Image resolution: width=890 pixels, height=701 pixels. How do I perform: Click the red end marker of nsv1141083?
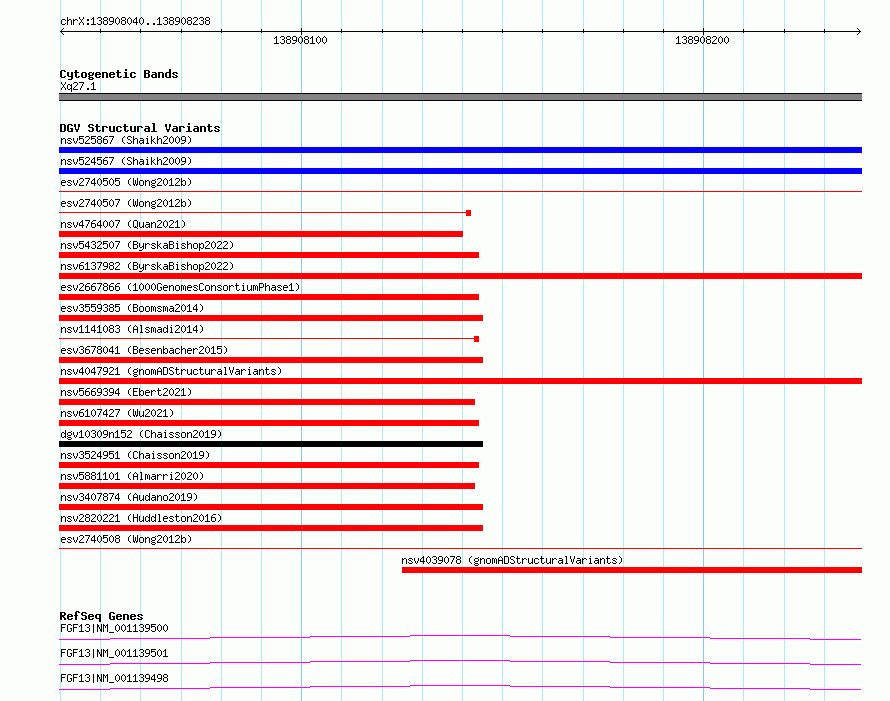[476, 339]
